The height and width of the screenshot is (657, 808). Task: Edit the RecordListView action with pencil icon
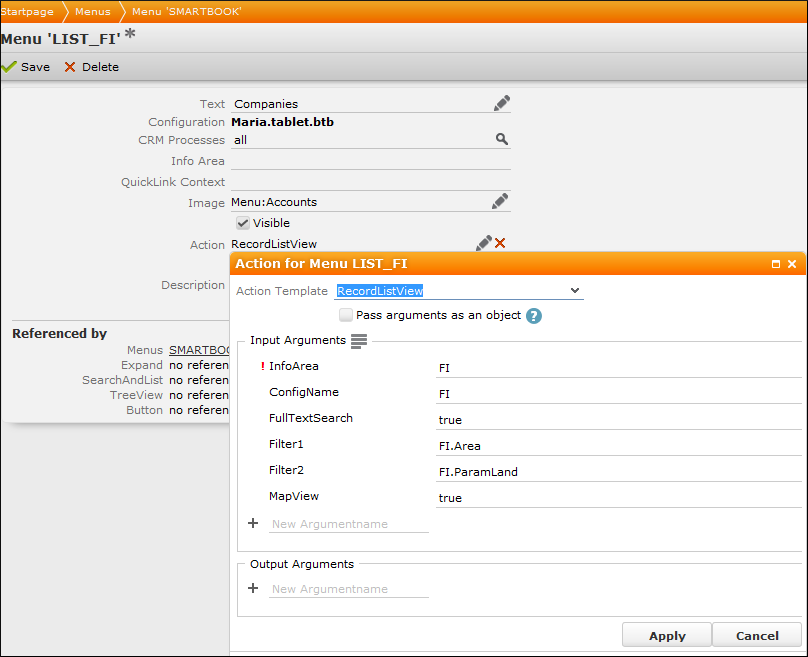click(484, 243)
